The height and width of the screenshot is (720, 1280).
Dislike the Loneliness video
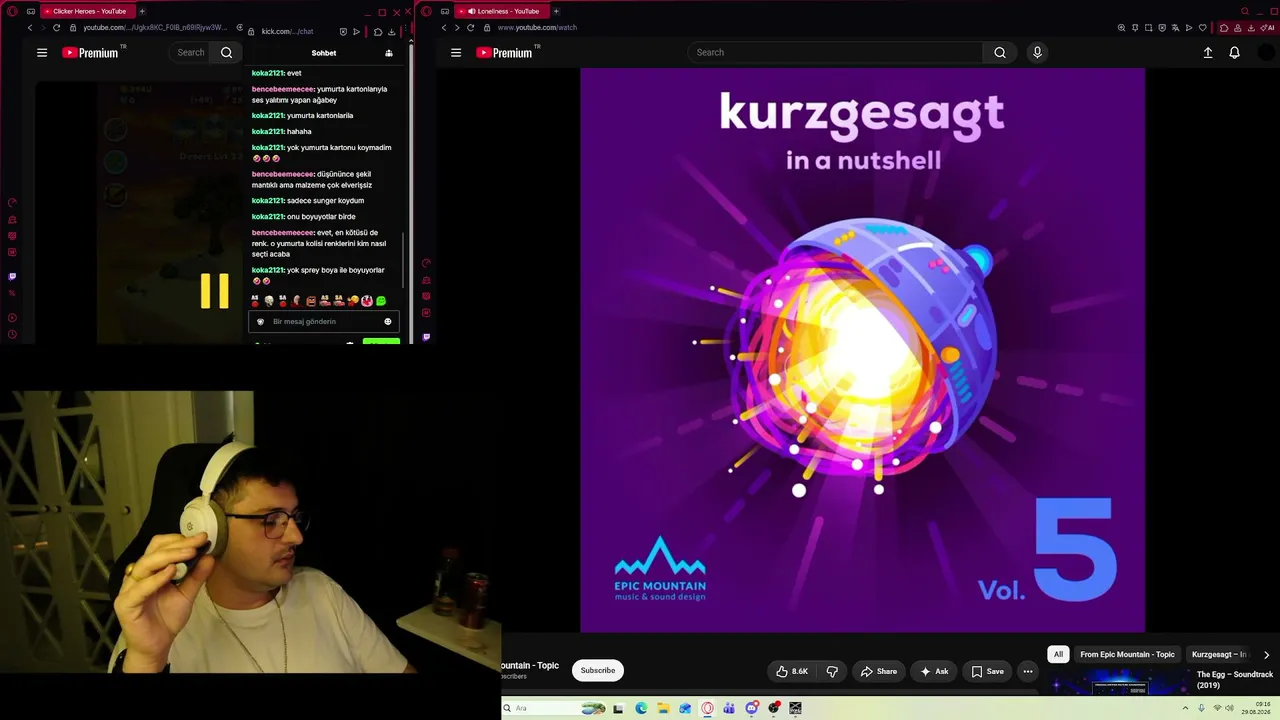pos(832,671)
